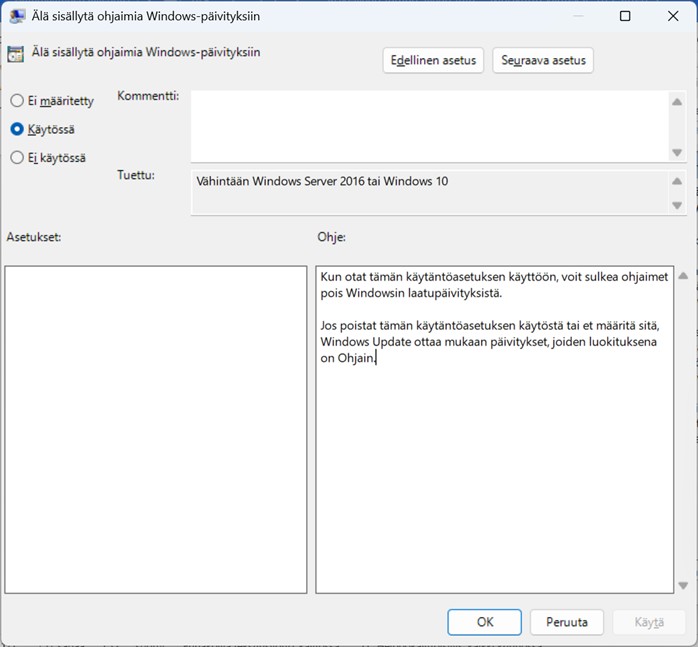Viewport: 698px width, 647px height.
Task: Click the policy setting icon beside heading
Action: click(x=16, y=54)
